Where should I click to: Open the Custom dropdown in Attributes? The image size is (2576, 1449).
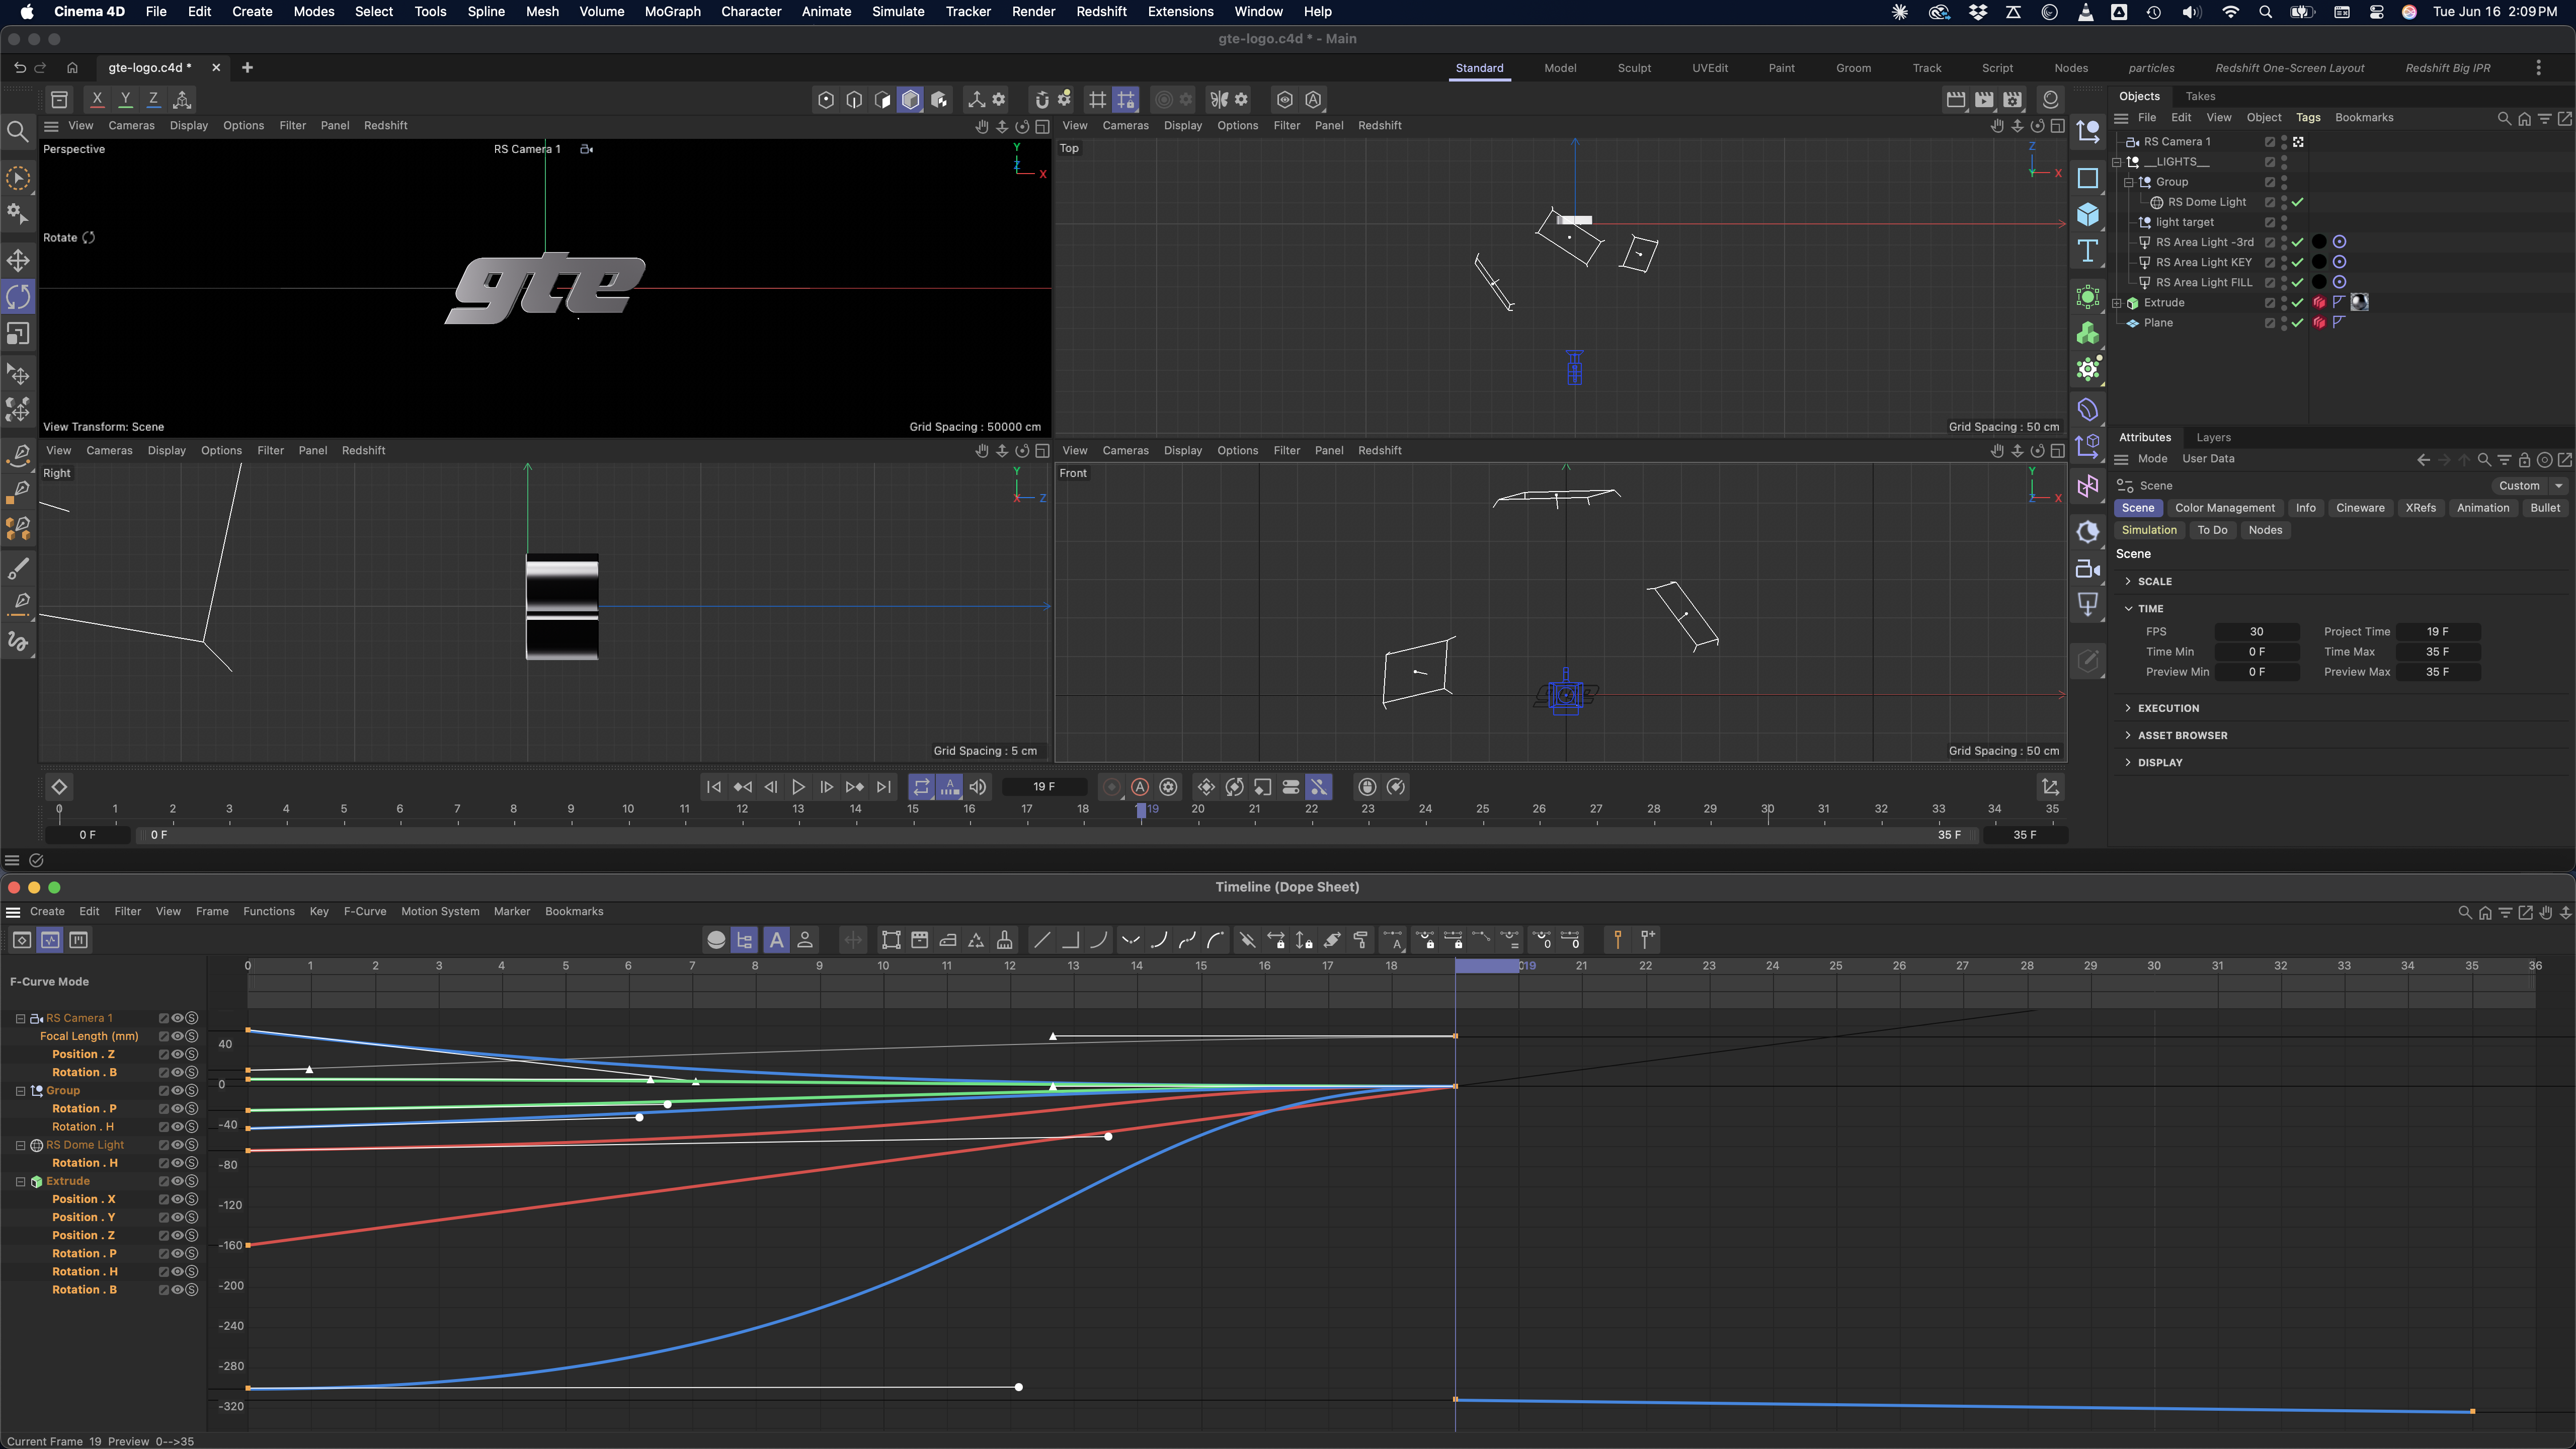pos(2529,486)
